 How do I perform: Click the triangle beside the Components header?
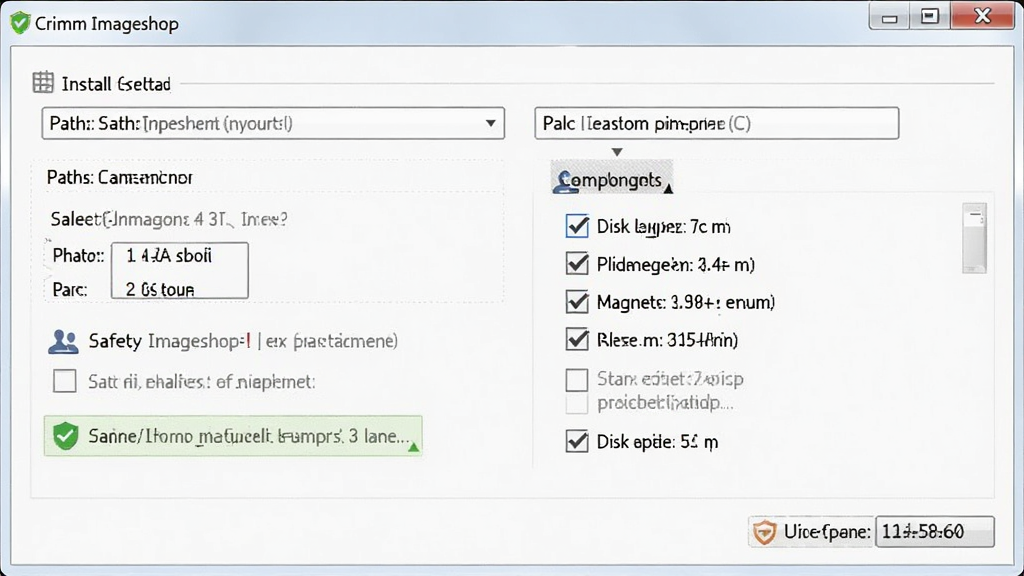(x=668, y=189)
